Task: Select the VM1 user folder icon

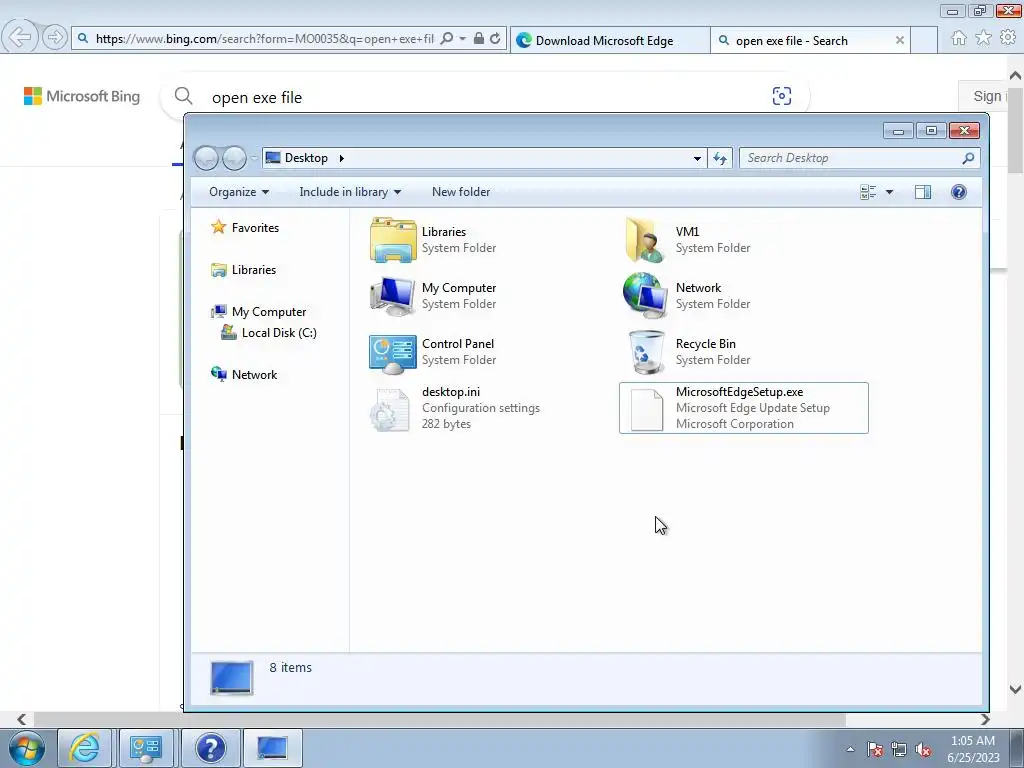Action: (645, 240)
